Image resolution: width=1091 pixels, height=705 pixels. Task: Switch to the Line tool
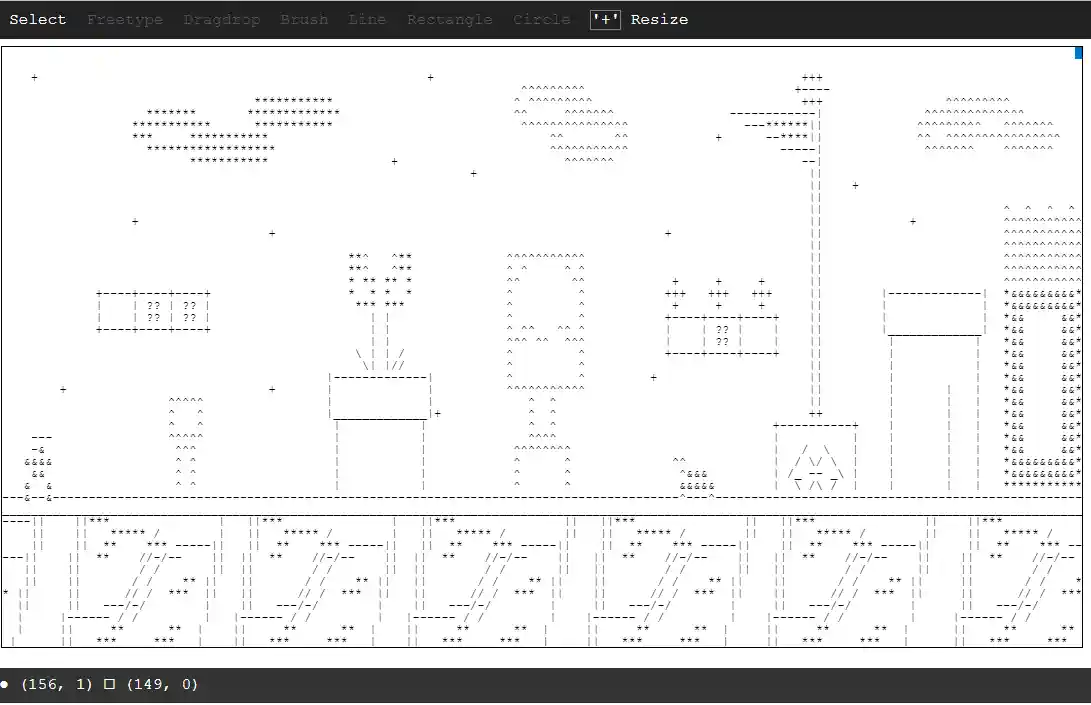(x=367, y=19)
